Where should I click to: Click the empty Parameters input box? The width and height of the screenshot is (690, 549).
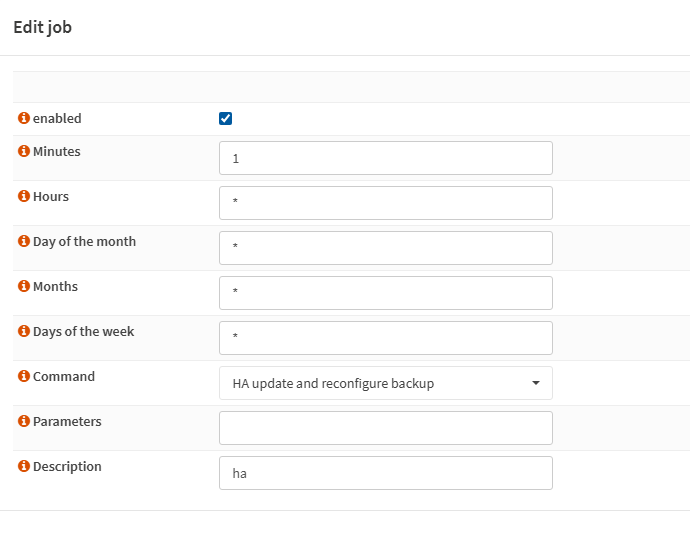[x=386, y=428]
